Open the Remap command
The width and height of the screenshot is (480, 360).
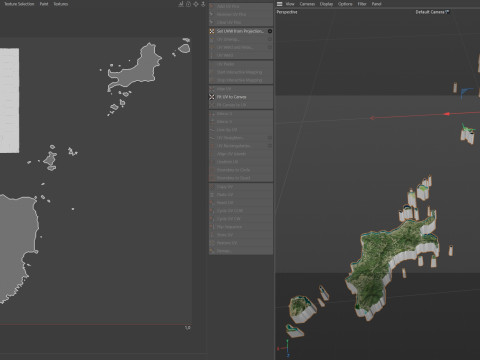click(241, 251)
